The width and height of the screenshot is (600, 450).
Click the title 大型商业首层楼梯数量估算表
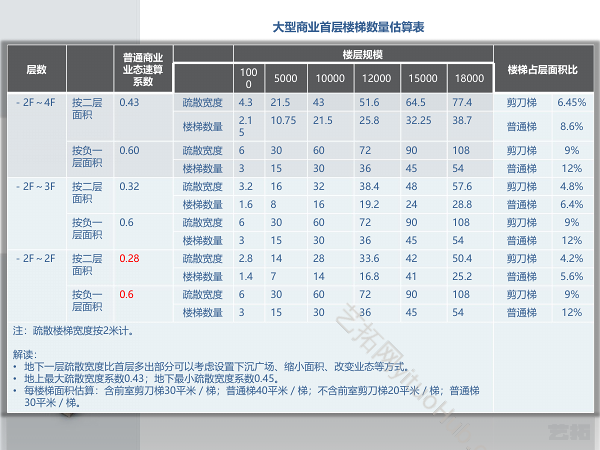pos(348,27)
